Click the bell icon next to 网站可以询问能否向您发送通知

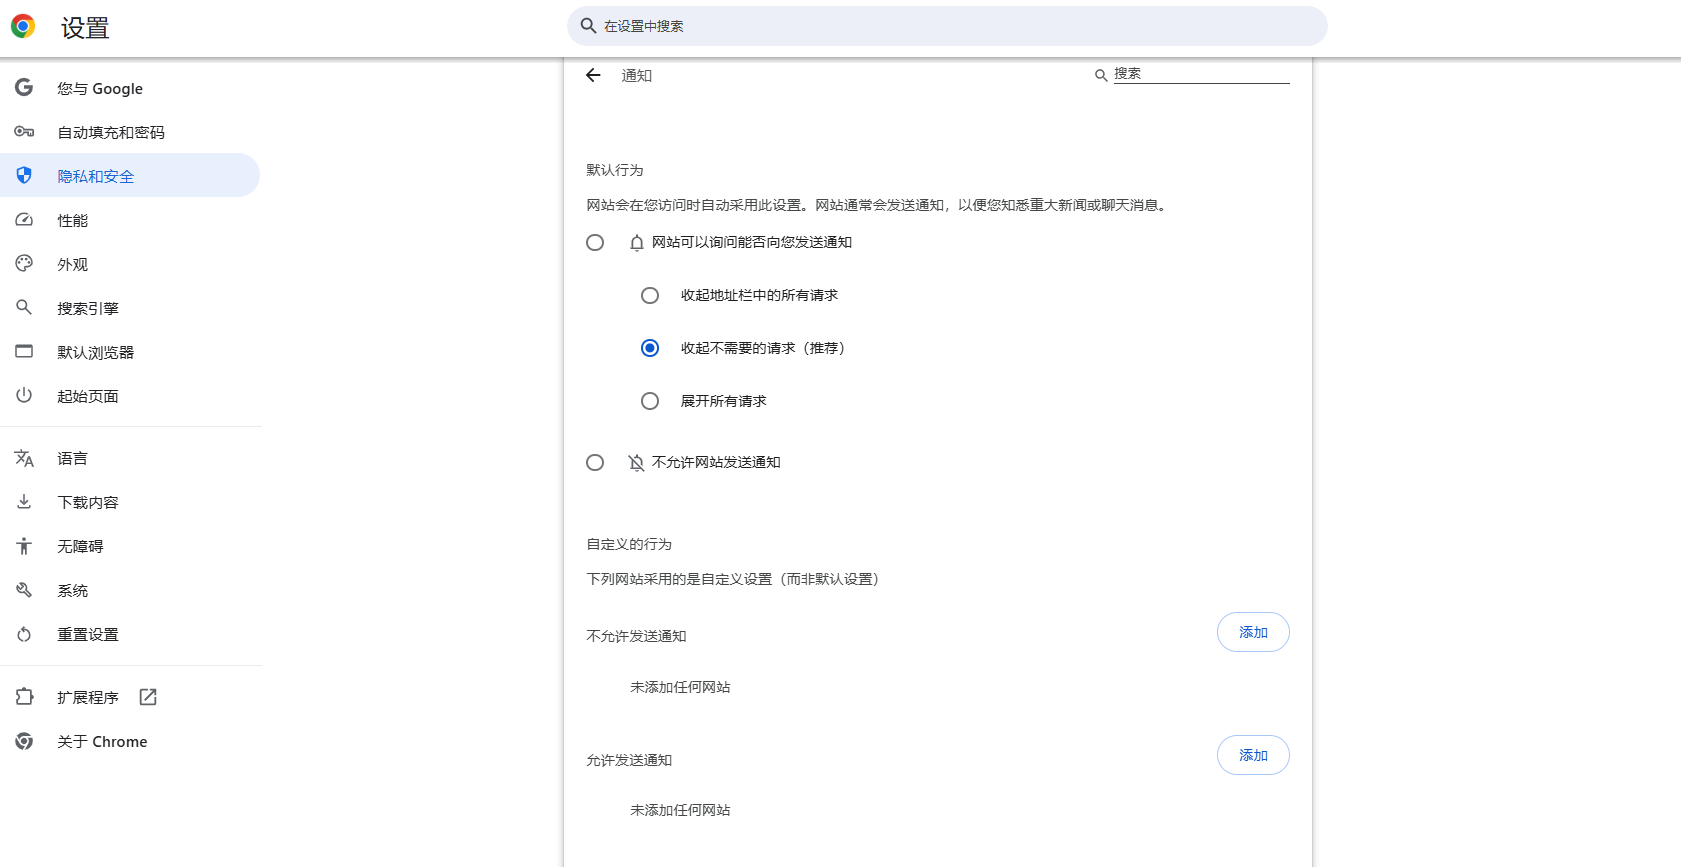click(637, 242)
